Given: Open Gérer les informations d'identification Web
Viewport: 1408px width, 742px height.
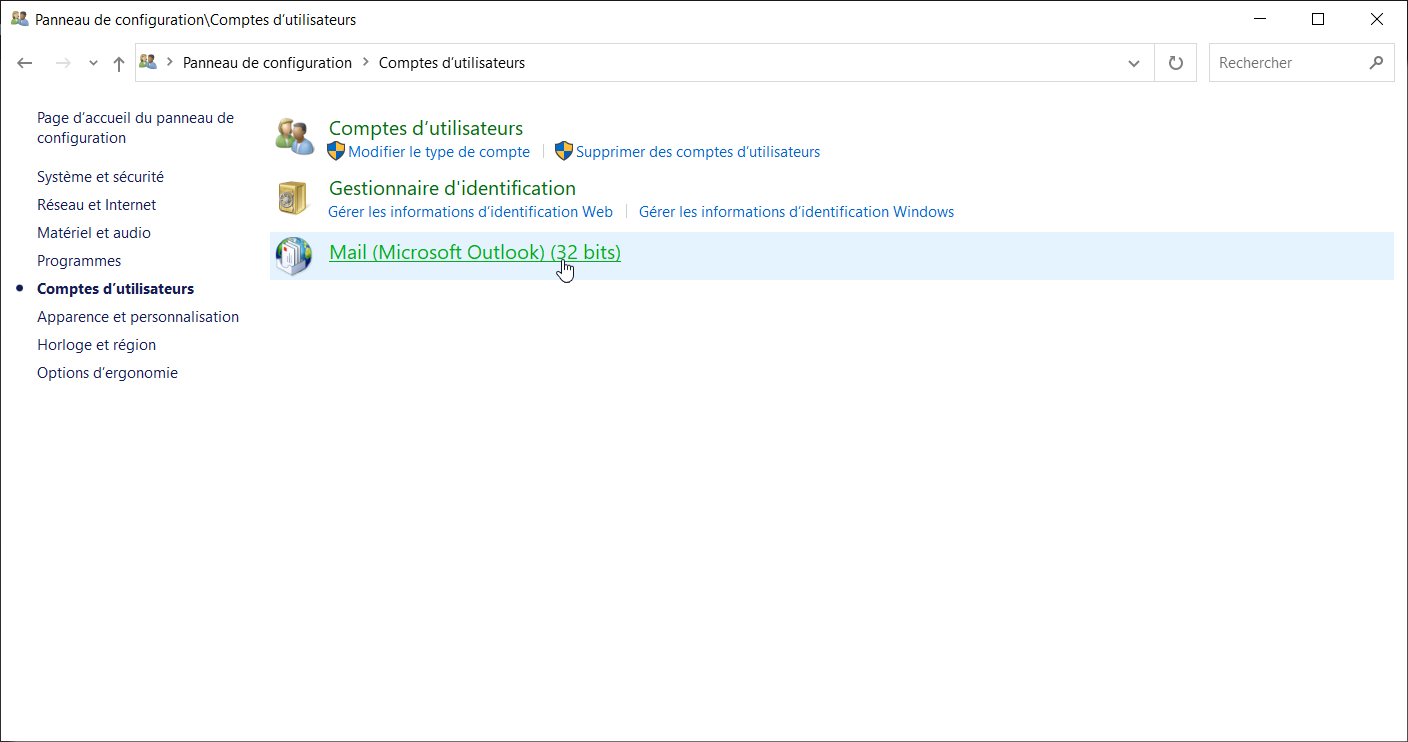Looking at the screenshot, I should point(470,212).
